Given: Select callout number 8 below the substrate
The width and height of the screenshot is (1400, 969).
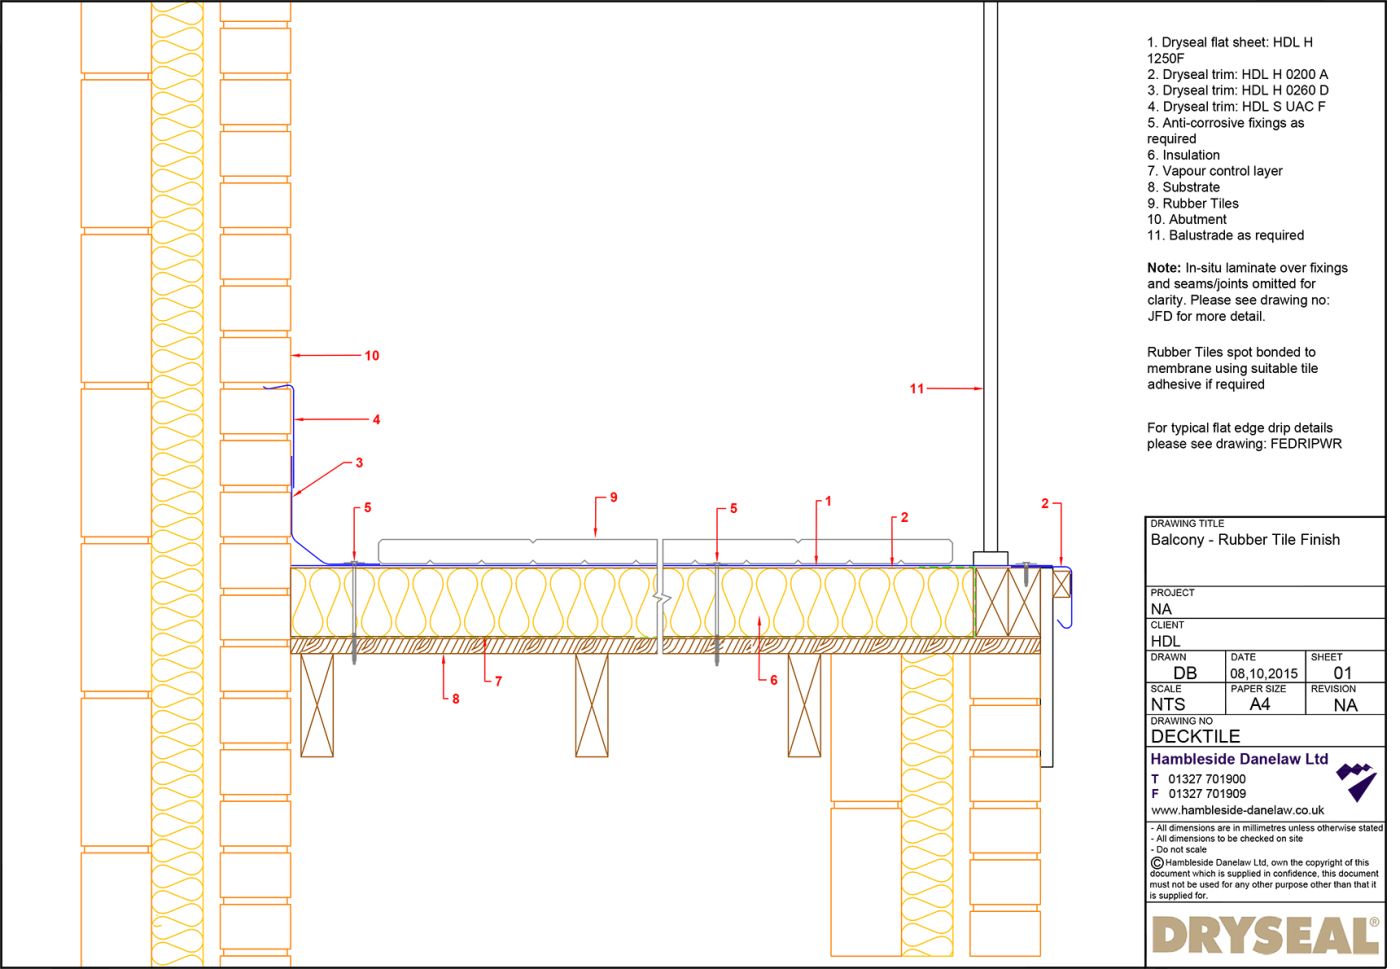Looking at the screenshot, I should coord(455,699).
